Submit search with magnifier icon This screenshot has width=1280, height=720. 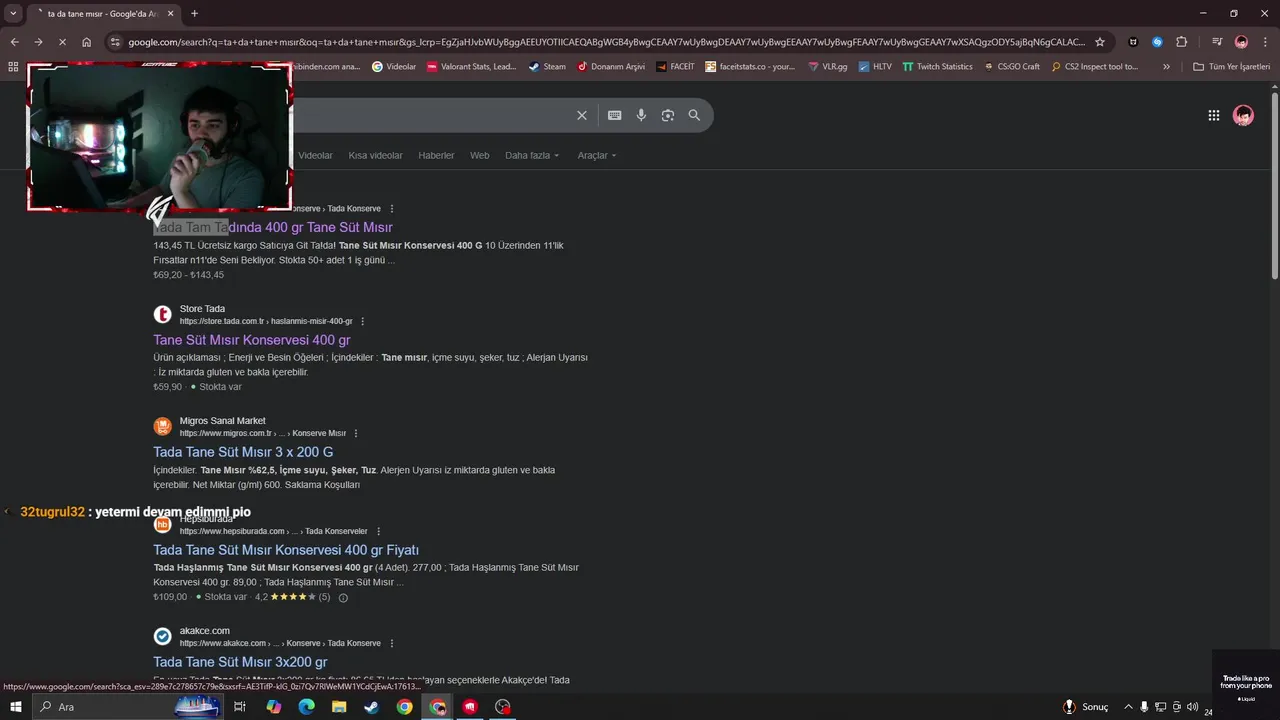[694, 115]
